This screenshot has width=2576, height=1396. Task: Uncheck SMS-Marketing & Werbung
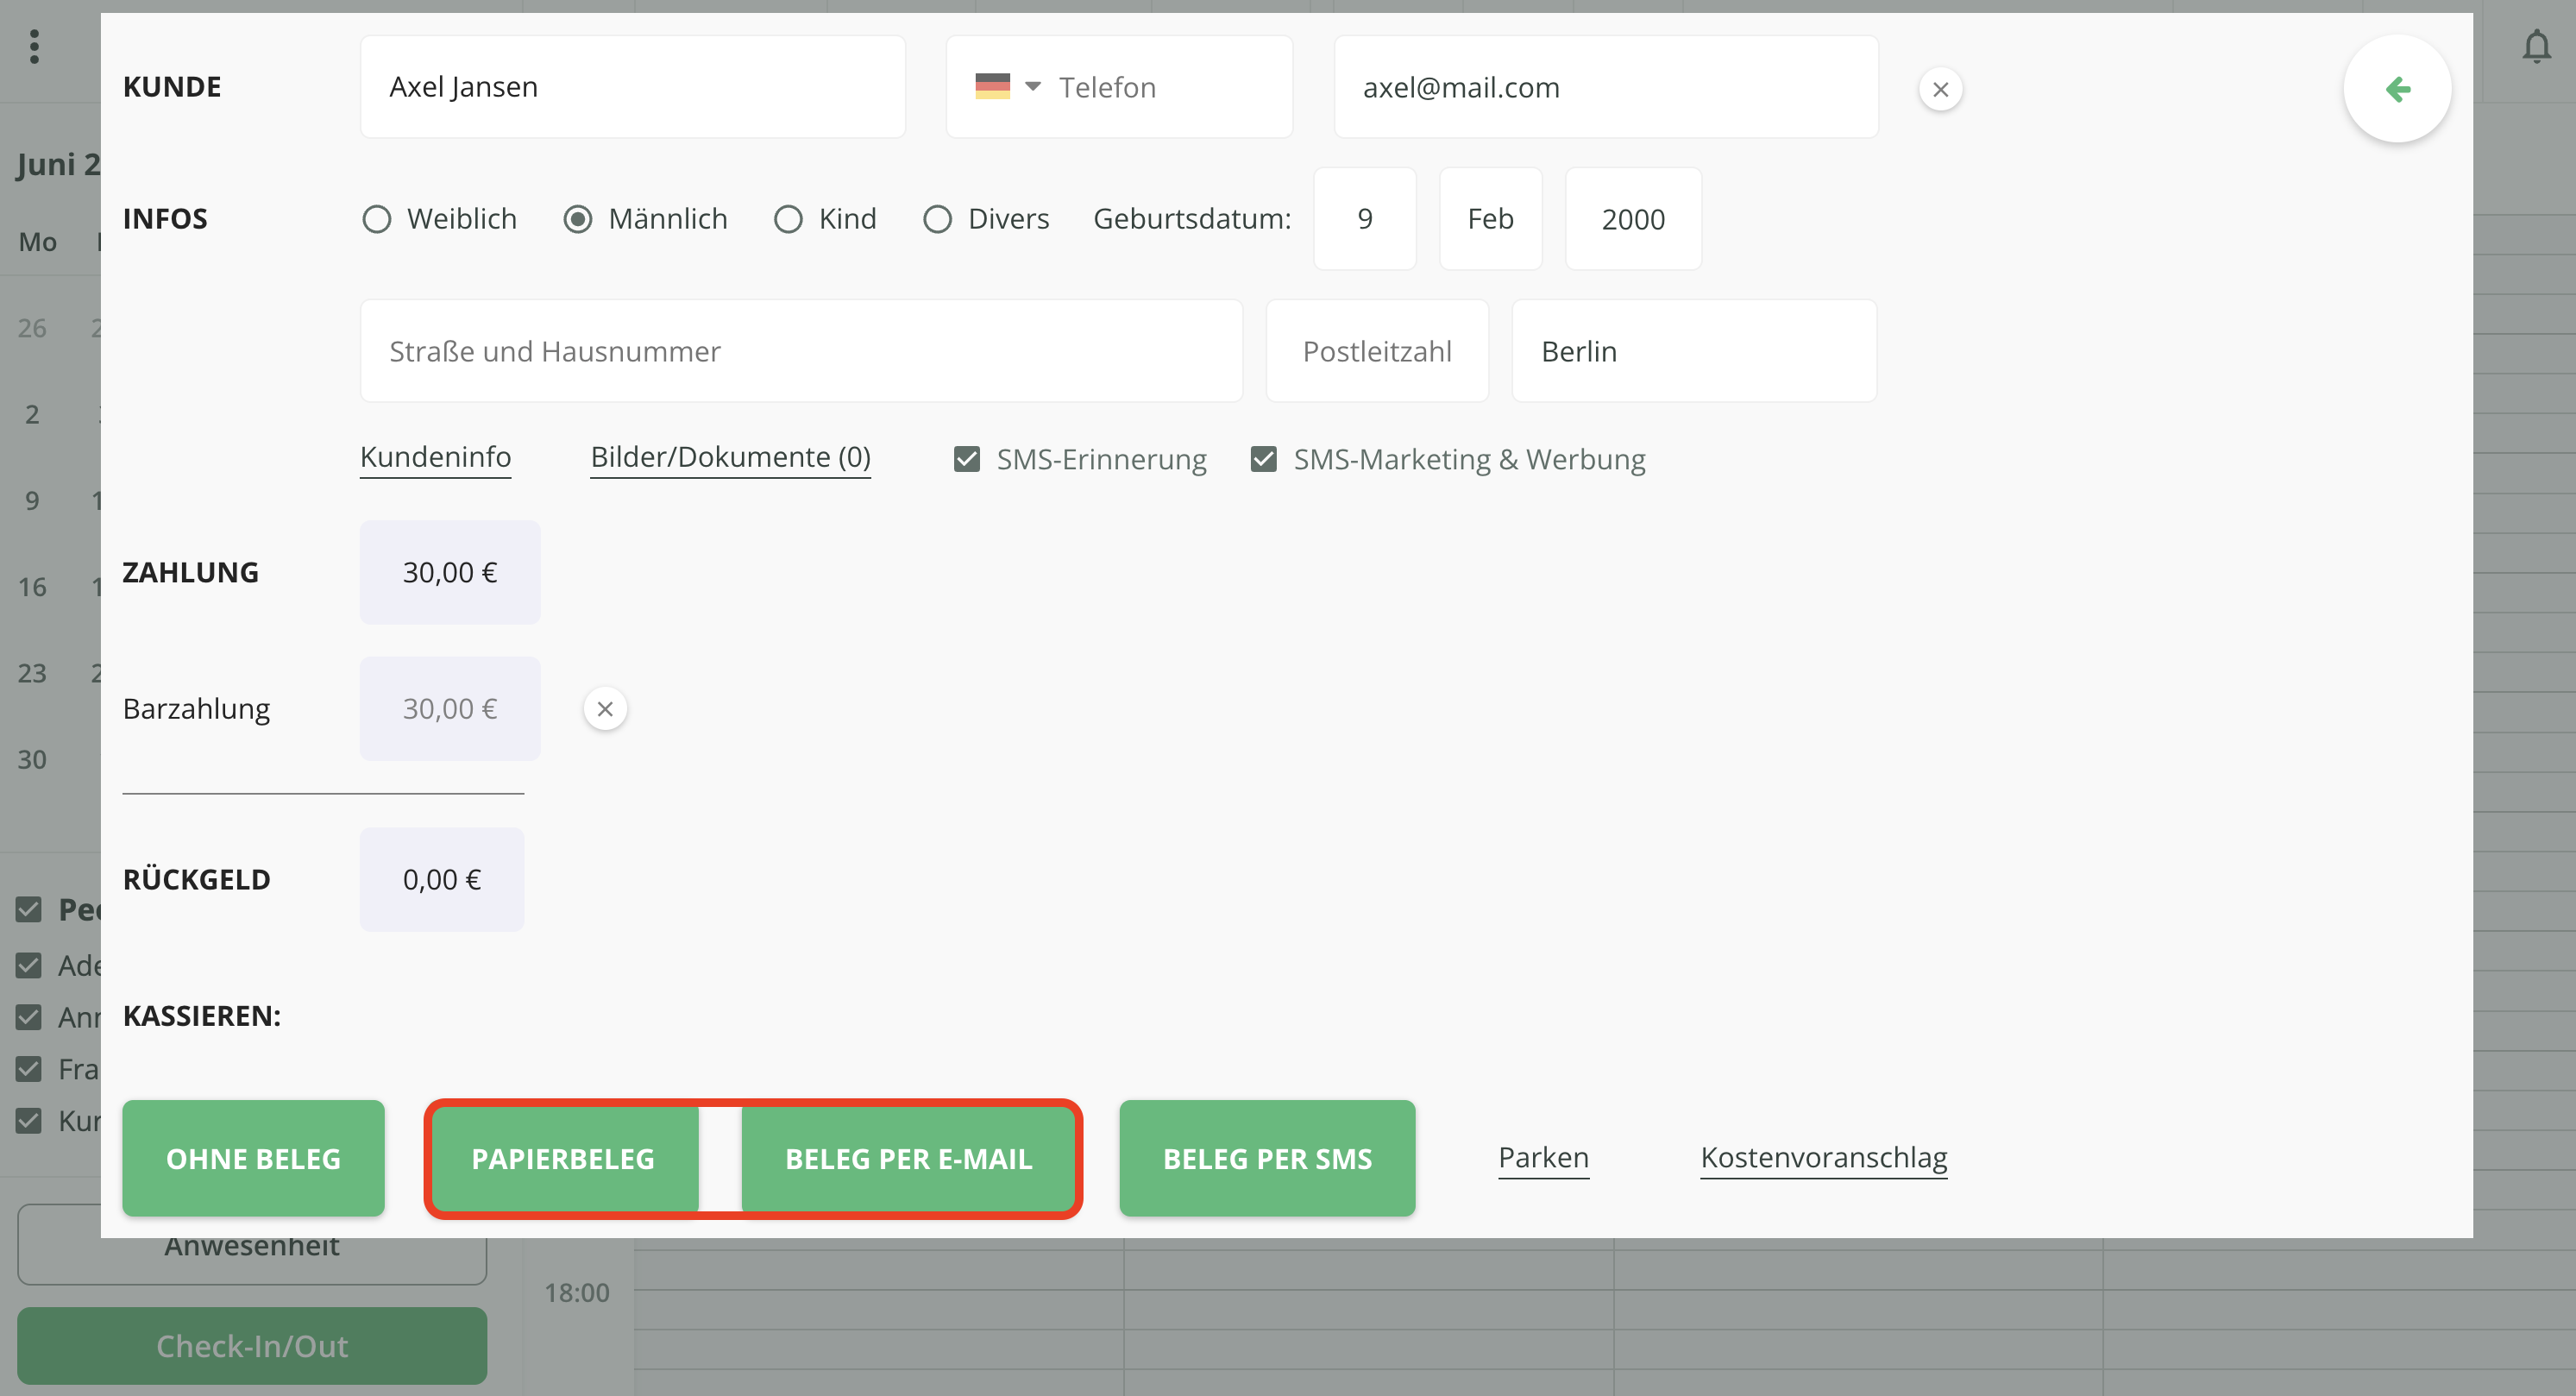1263,458
